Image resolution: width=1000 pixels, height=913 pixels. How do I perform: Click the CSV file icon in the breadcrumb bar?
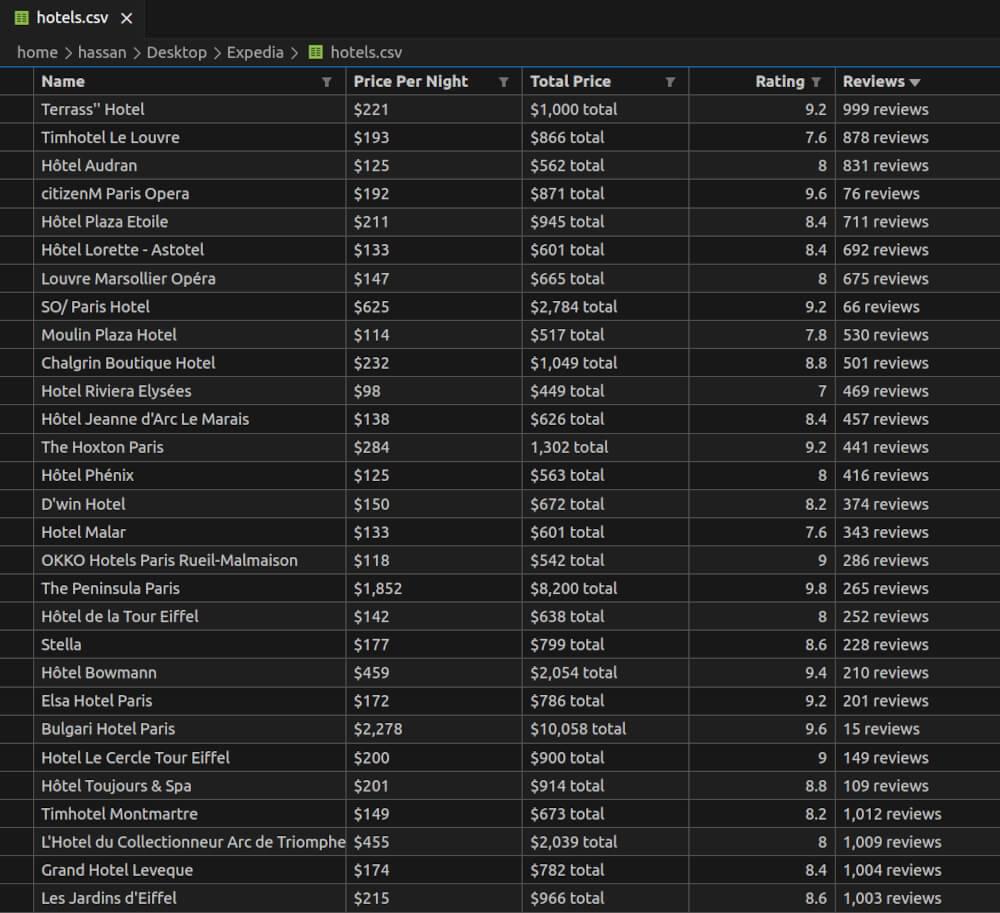[x=316, y=52]
